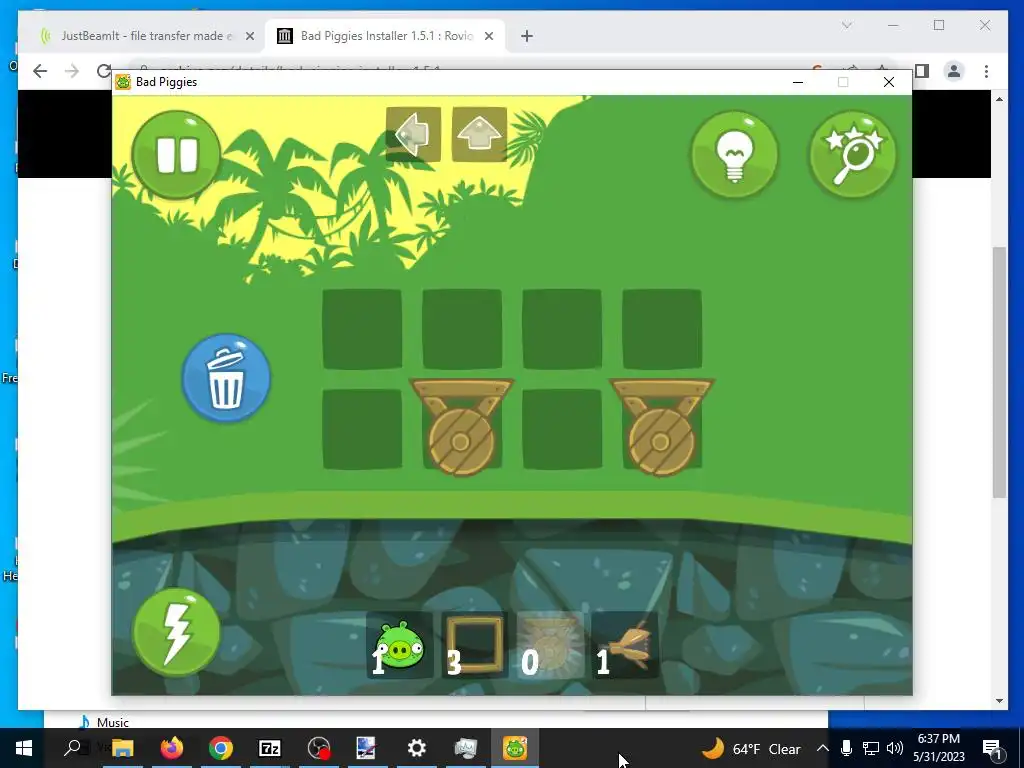Select the wooden frame part
The height and width of the screenshot is (768, 1024).
pos(475,645)
